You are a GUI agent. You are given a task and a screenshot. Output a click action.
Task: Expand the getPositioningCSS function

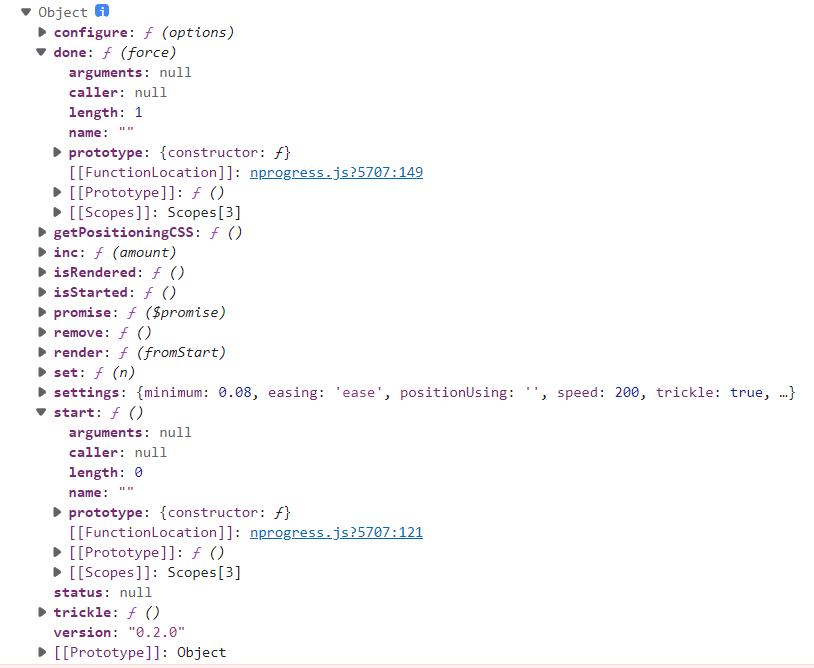point(42,232)
